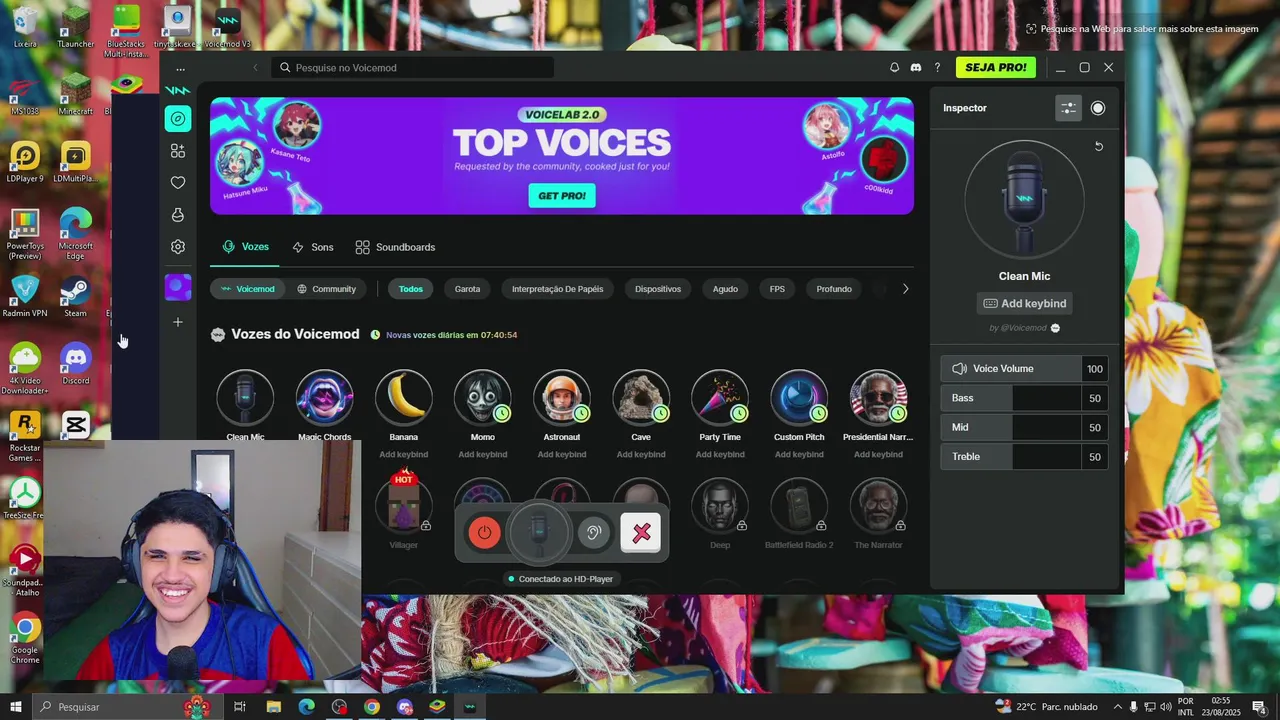Viewport: 1280px width, 720px height.
Task: Filter voices by Profundo
Action: click(834, 289)
